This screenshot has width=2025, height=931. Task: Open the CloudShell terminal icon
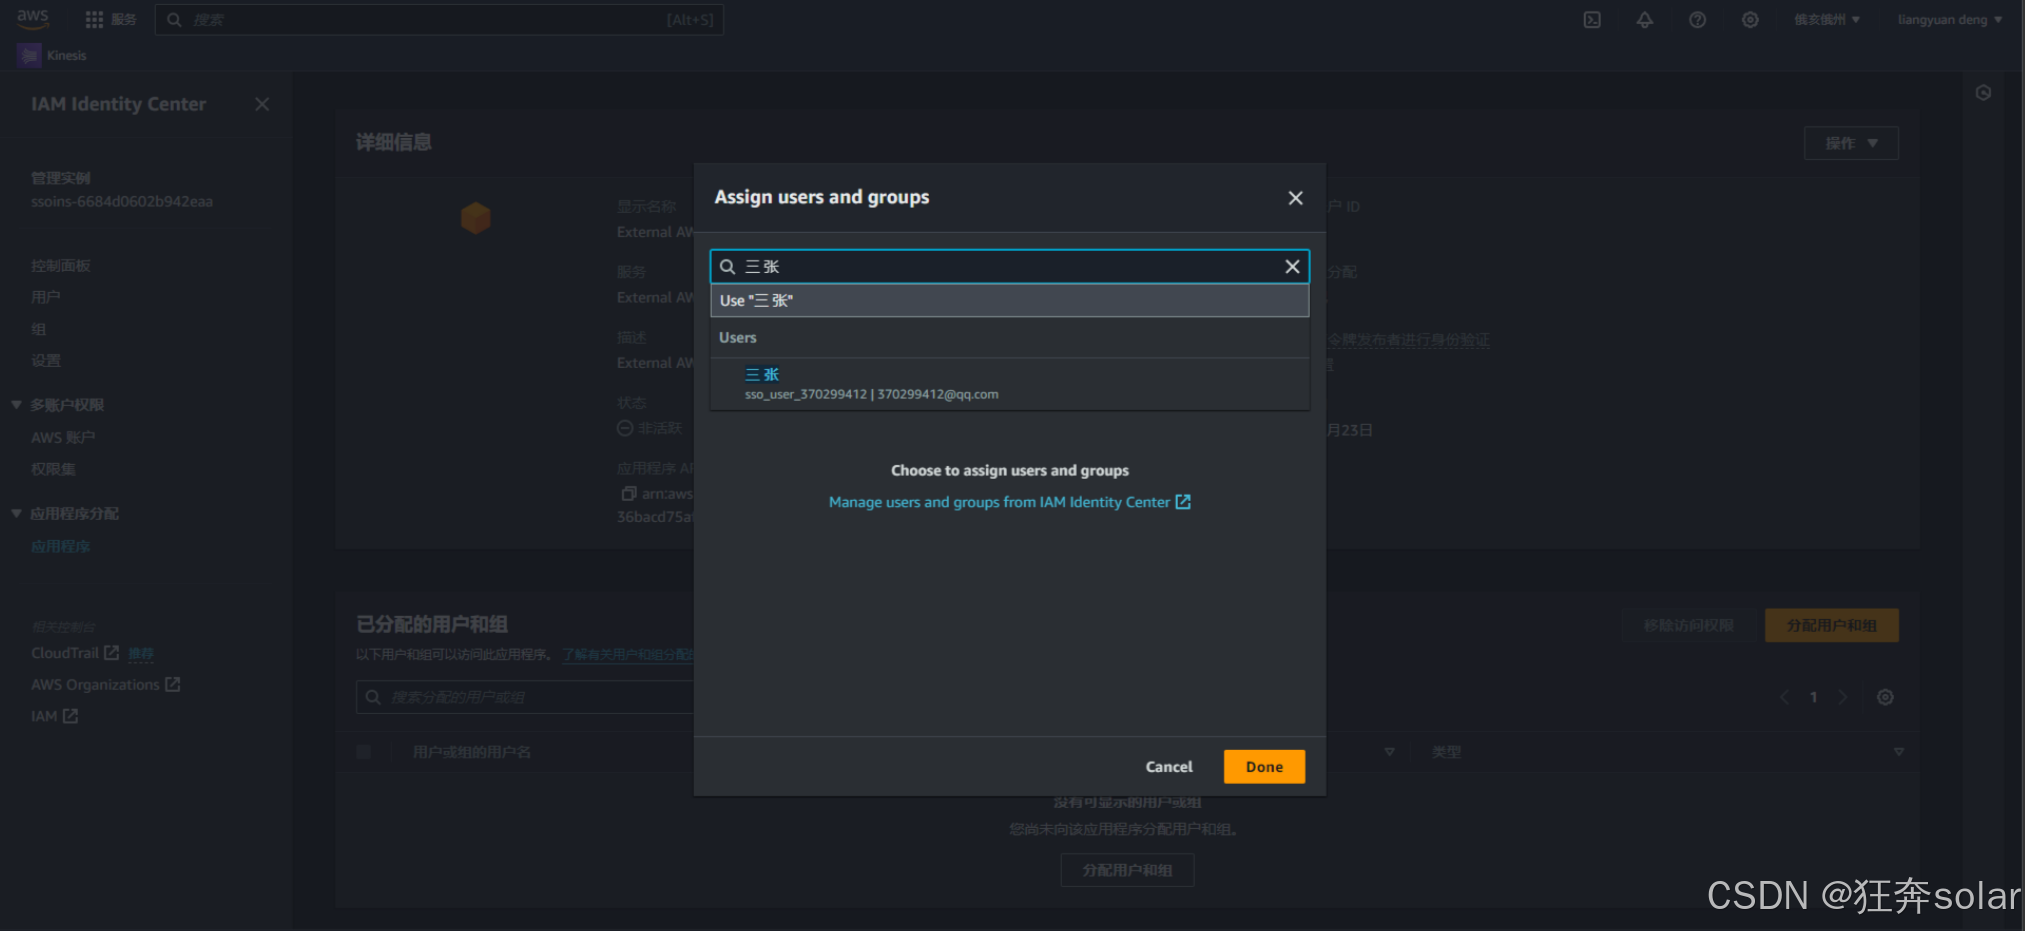[1592, 20]
